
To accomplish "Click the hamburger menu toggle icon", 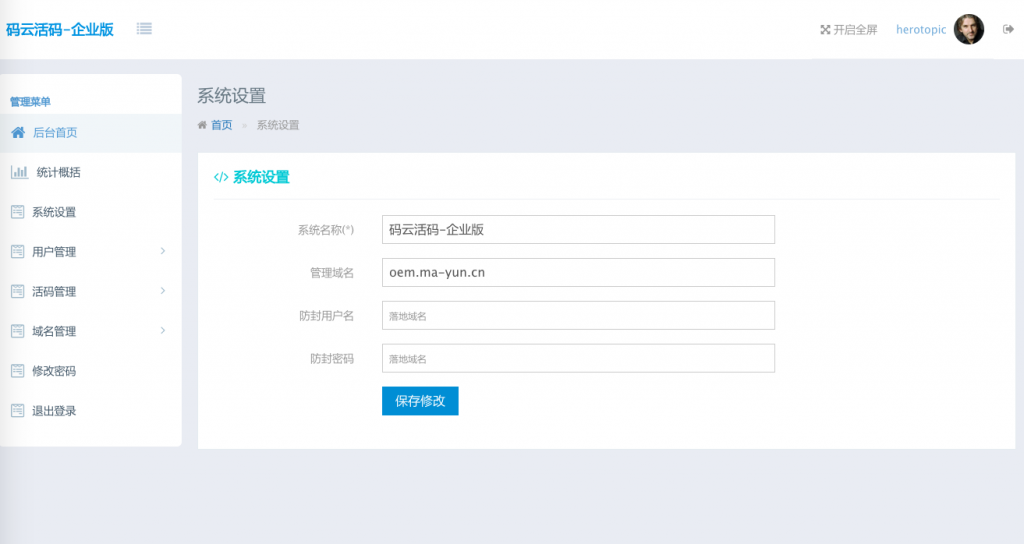I will click(x=144, y=29).
